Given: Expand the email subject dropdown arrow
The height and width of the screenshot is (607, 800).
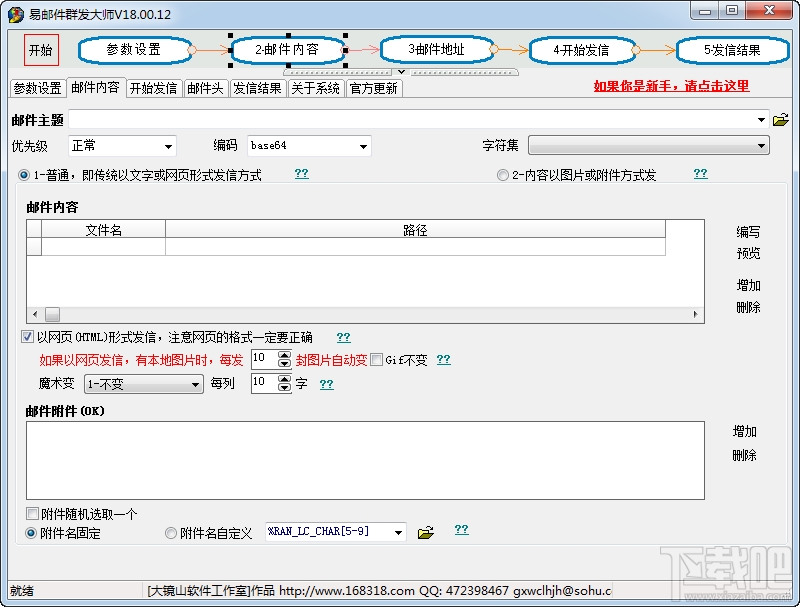Looking at the screenshot, I should click(761, 120).
